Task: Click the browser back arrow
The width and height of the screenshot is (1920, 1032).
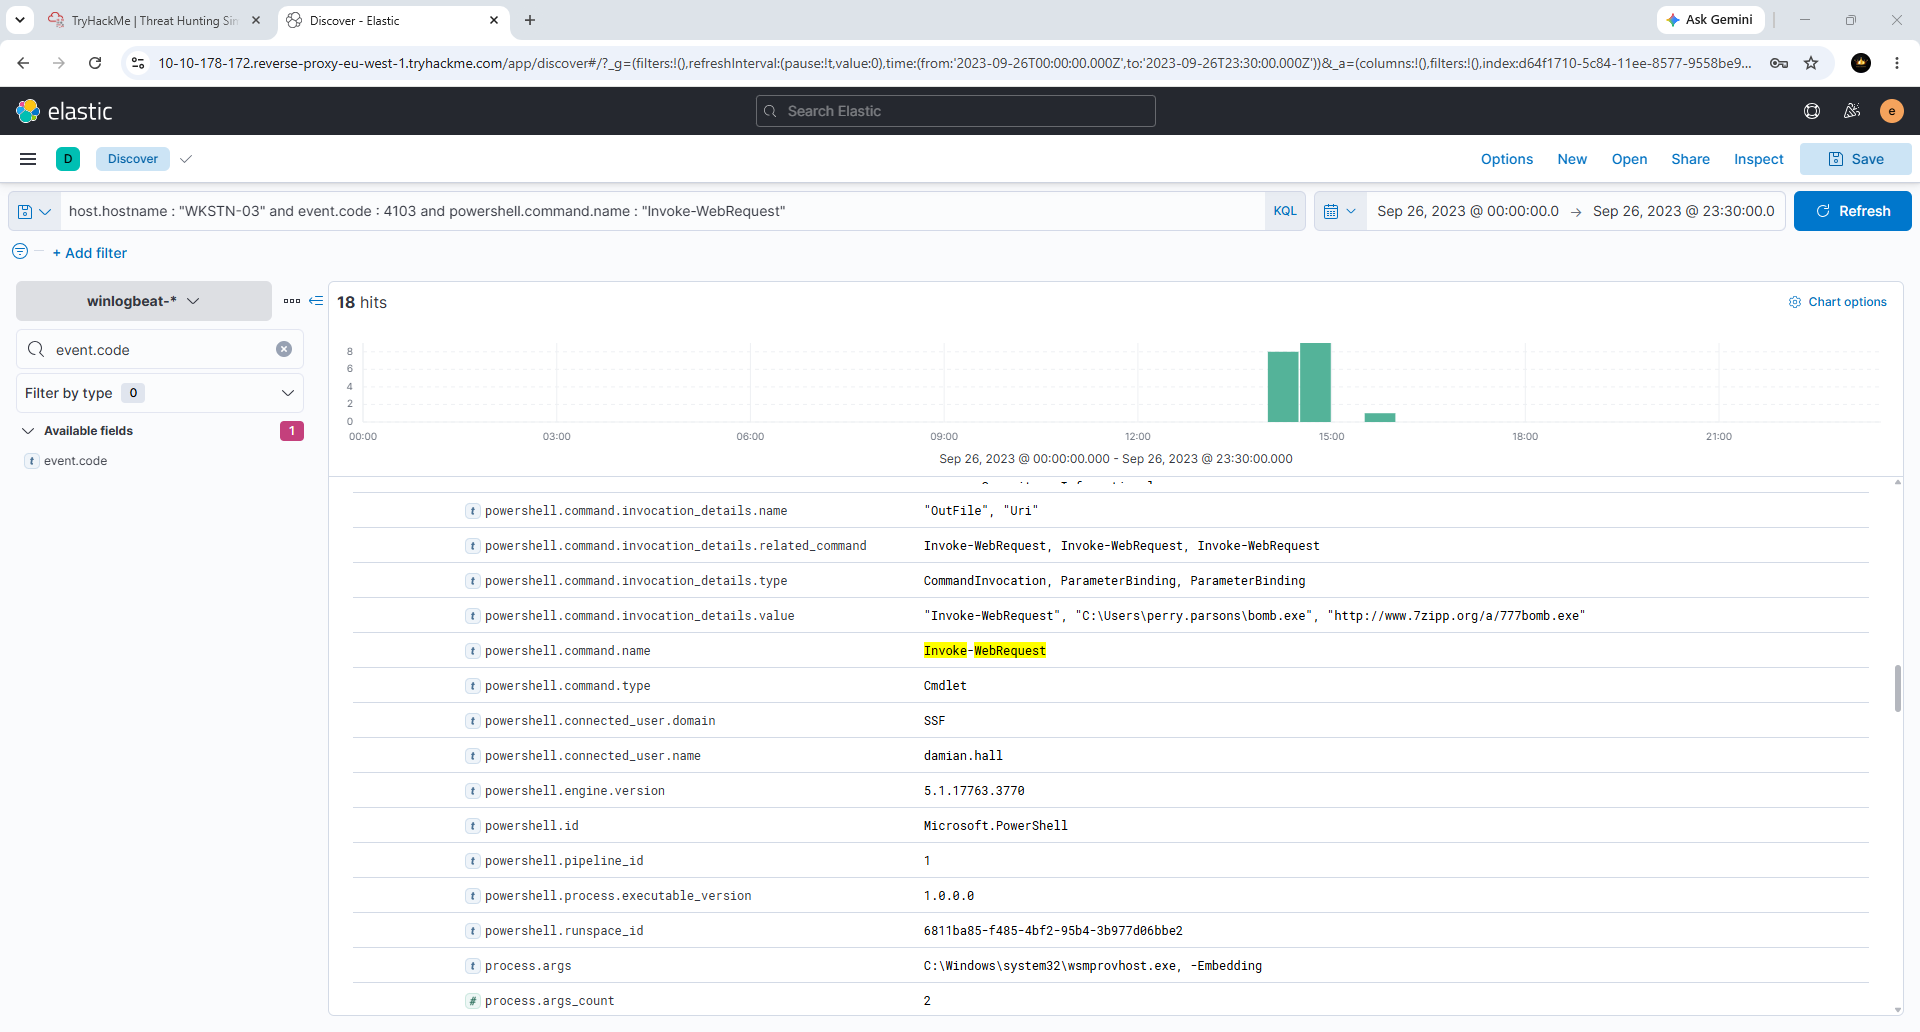Action: (x=23, y=63)
